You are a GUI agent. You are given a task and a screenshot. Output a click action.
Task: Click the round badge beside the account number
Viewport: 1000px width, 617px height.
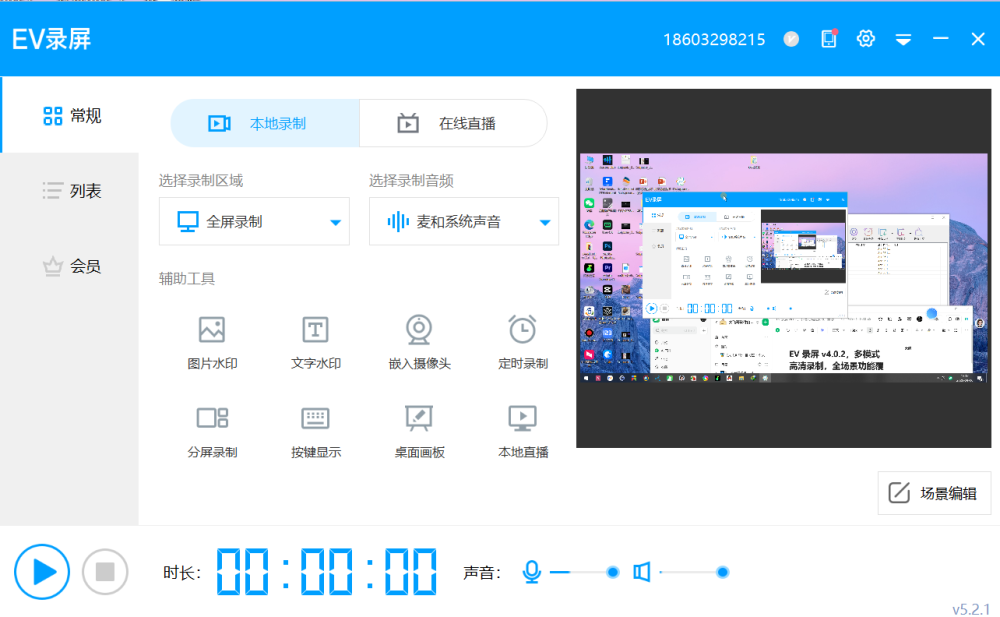[x=791, y=39]
